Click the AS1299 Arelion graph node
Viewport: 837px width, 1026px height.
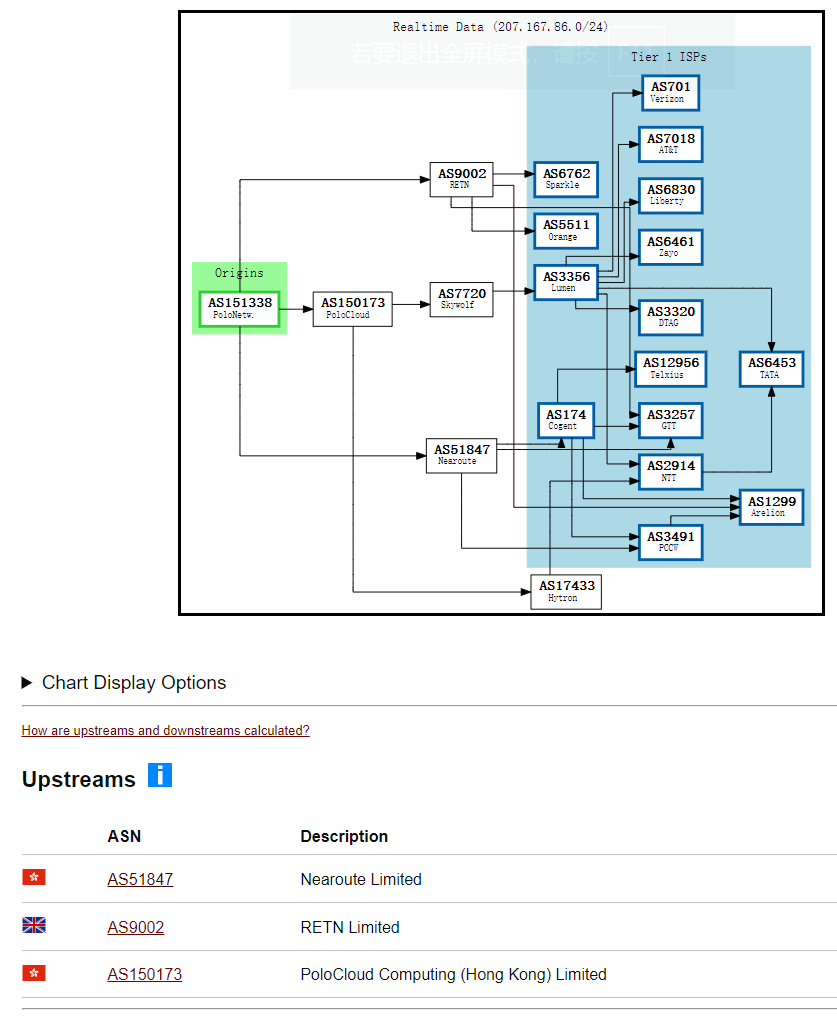[x=772, y=507]
